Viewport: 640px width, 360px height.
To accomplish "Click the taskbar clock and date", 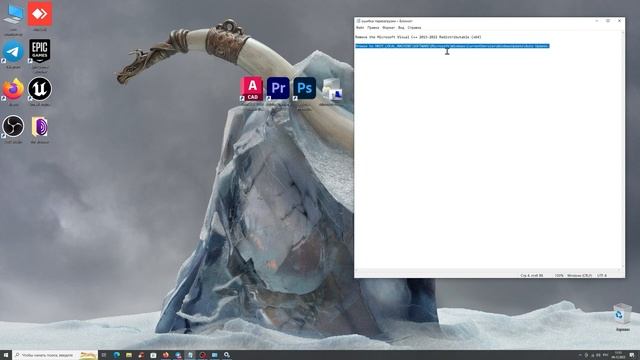I will pyautogui.click(x=618, y=355).
